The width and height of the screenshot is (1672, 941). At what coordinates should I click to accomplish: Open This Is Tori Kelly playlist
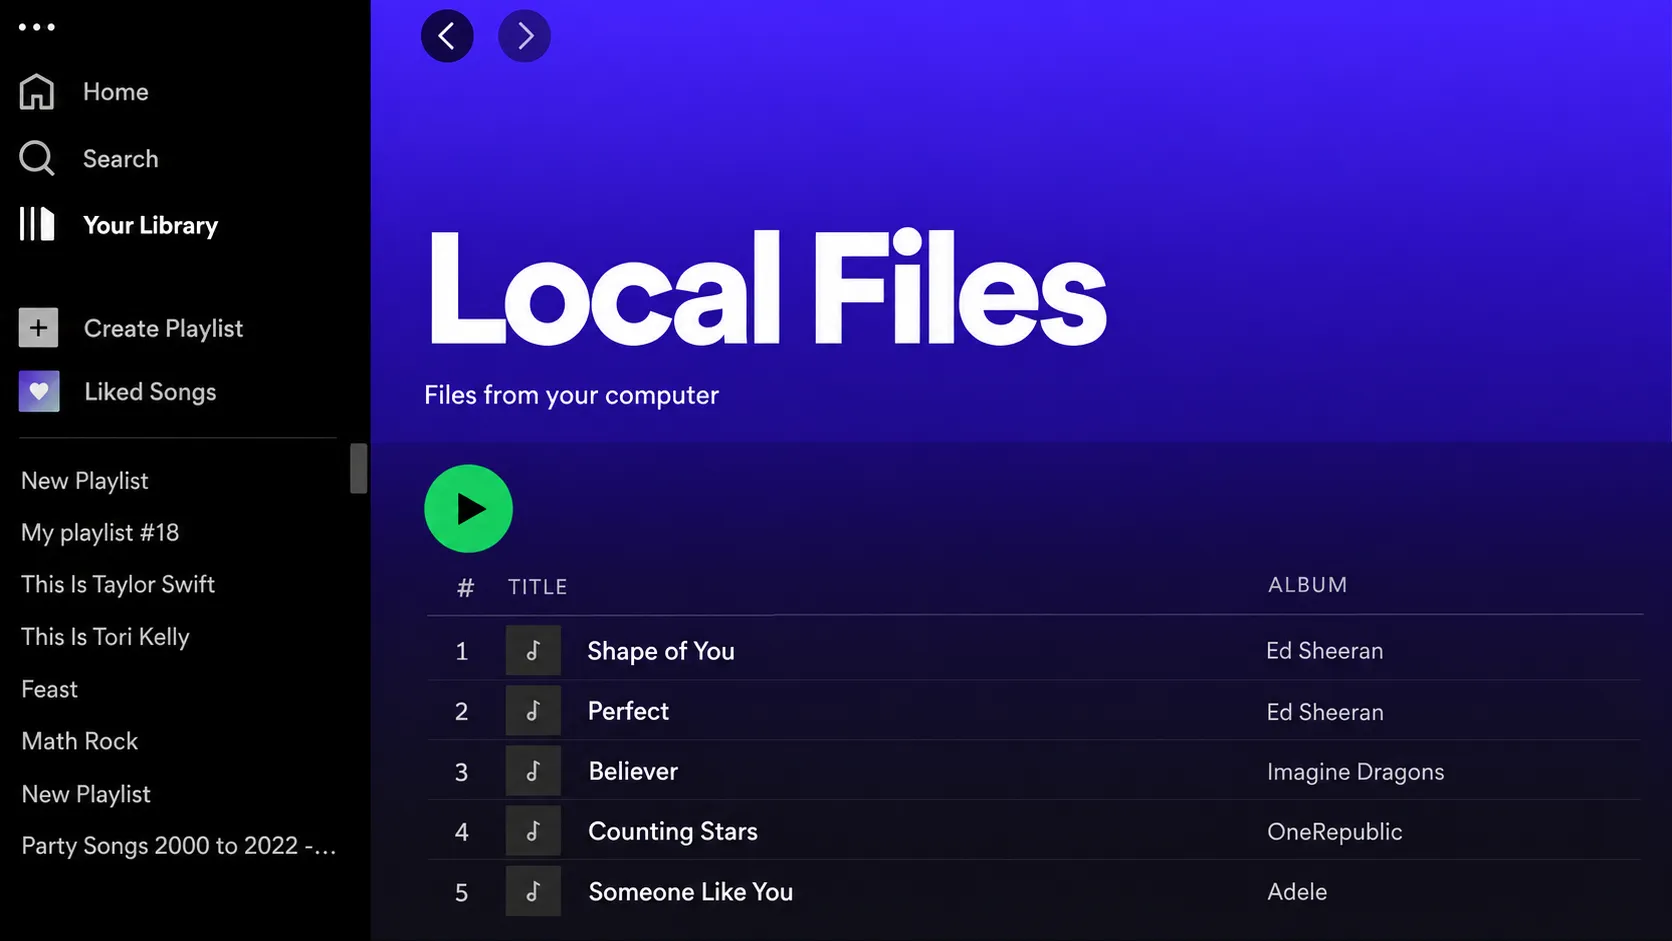105,637
